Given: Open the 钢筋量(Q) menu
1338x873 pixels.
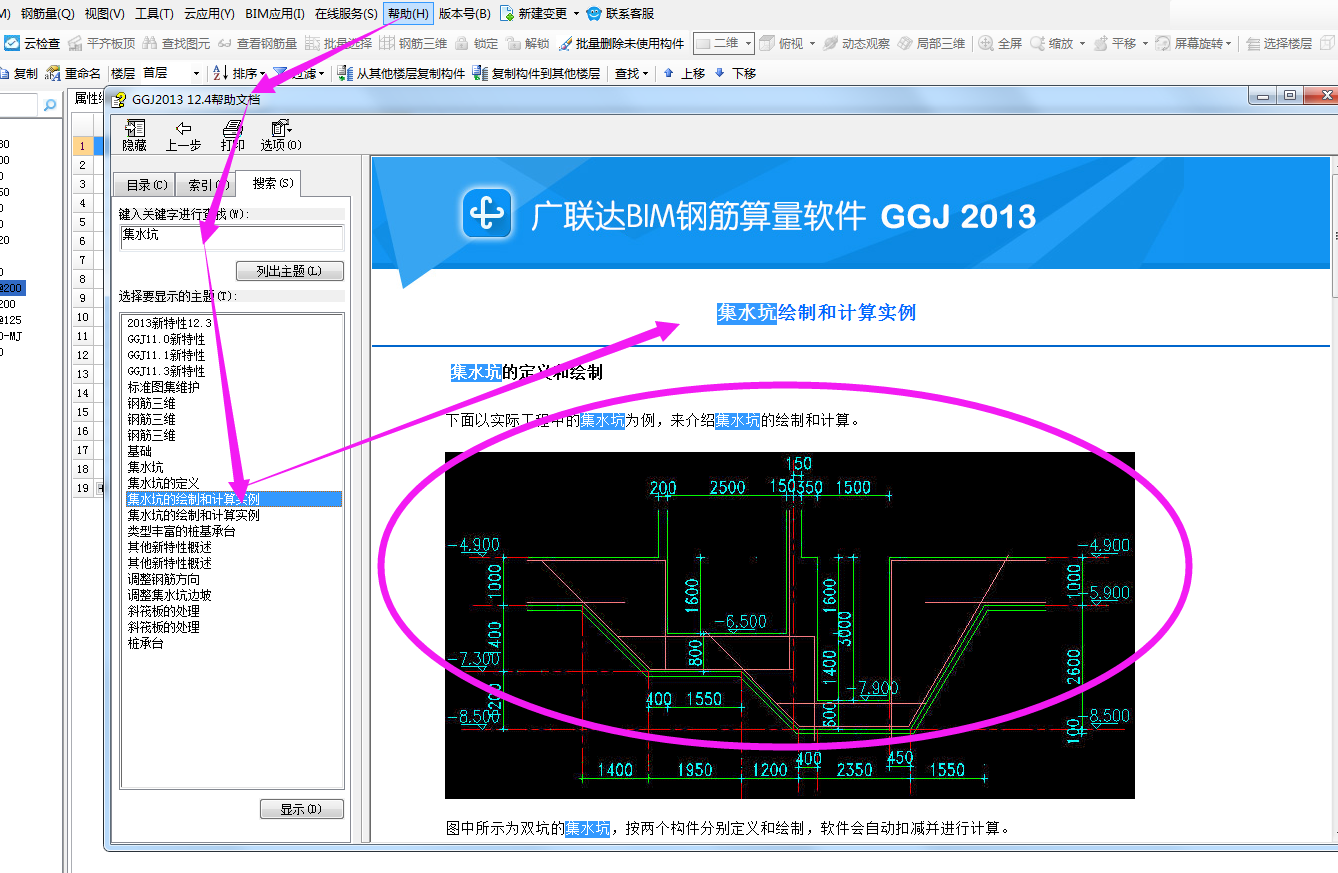Looking at the screenshot, I should (48, 14).
